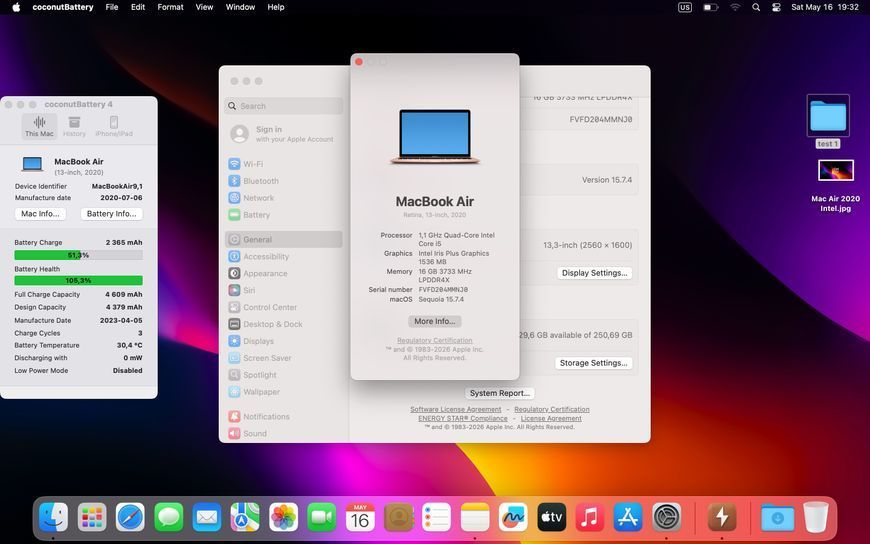870x544 pixels.
Task: Launch Safari from the Dock
Action: pos(130,518)
